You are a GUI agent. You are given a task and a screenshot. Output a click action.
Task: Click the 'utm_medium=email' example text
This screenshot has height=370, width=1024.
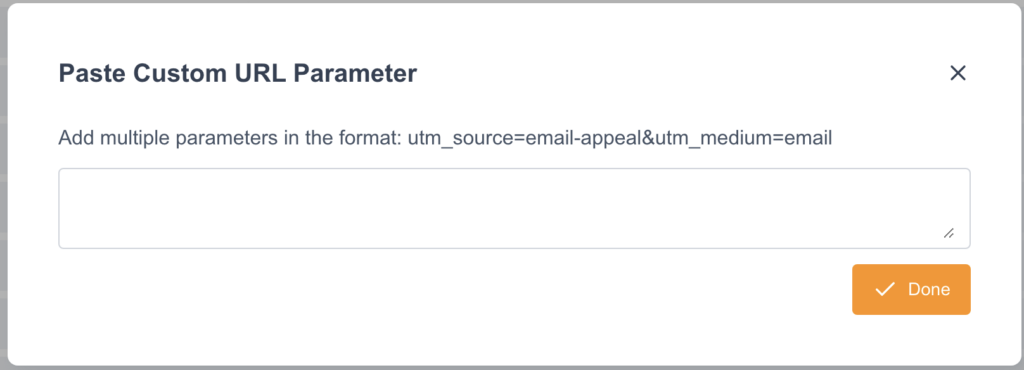click(x=744, y=138)
